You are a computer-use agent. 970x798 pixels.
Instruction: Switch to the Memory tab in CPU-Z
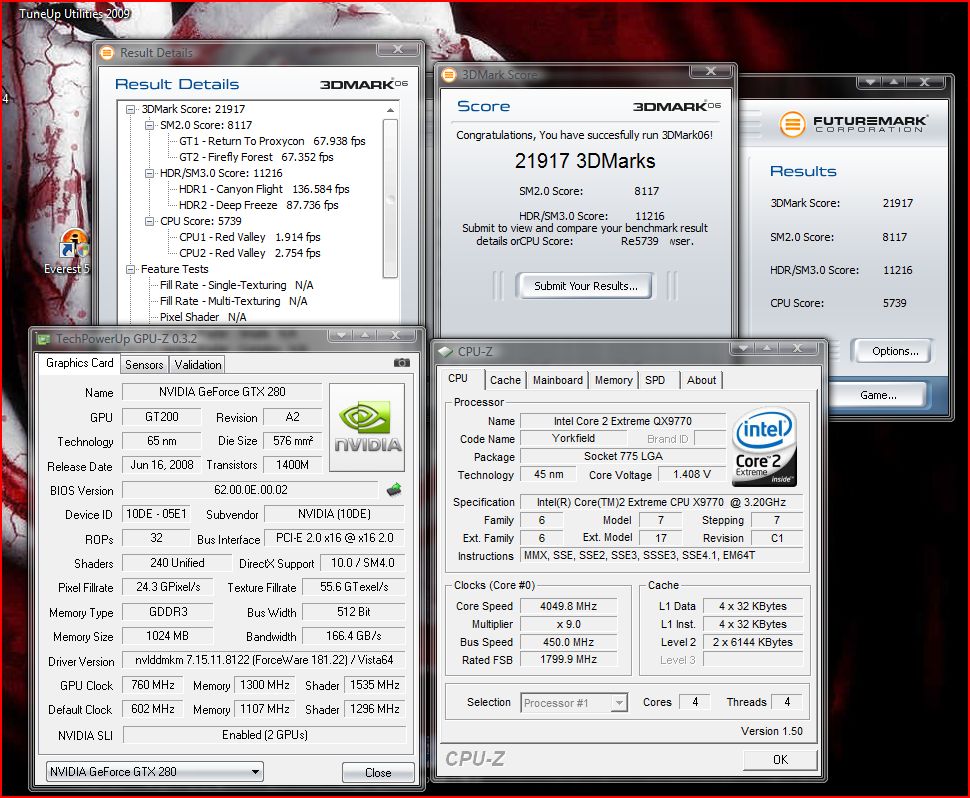(x=614, y=380)
